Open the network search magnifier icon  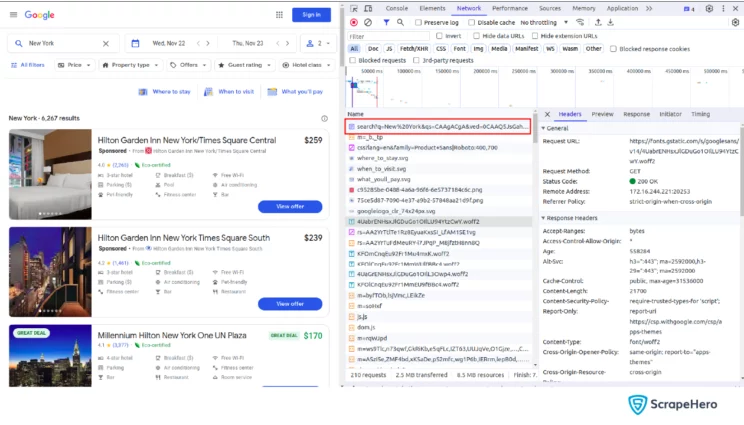400,22
